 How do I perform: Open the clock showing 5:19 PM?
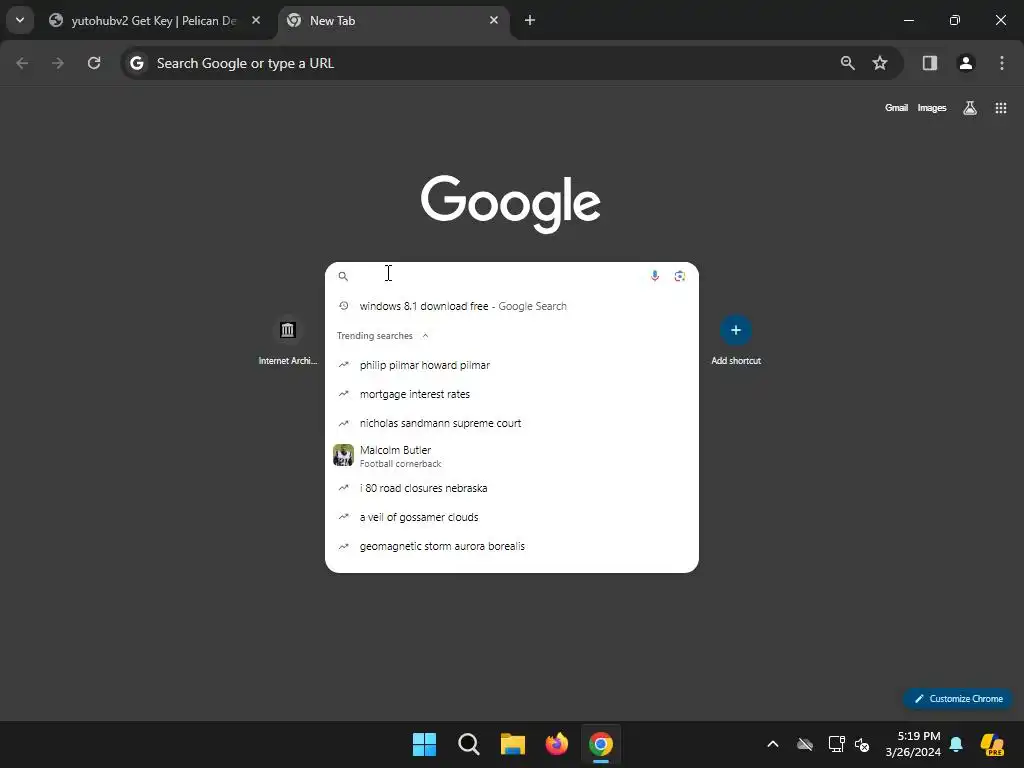point(913,744)
